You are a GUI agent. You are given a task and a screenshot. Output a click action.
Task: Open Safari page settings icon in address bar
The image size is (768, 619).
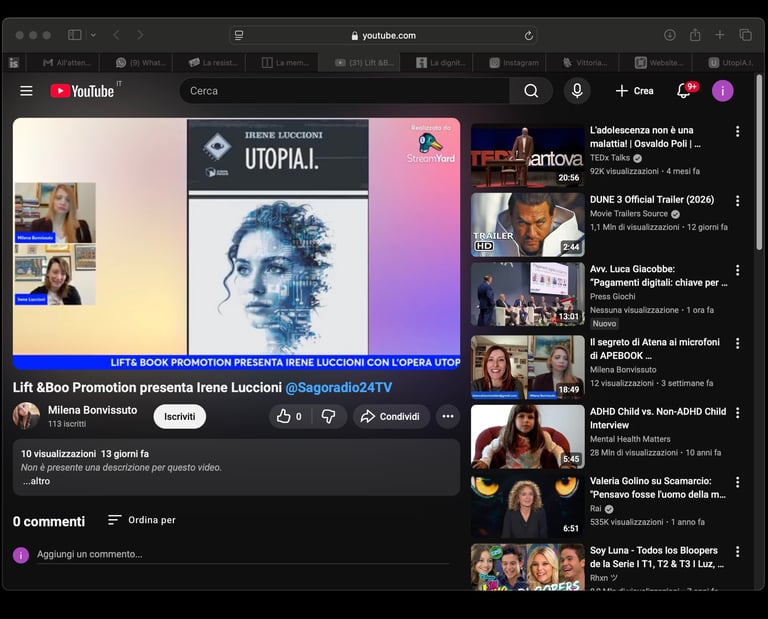[239, 35]
